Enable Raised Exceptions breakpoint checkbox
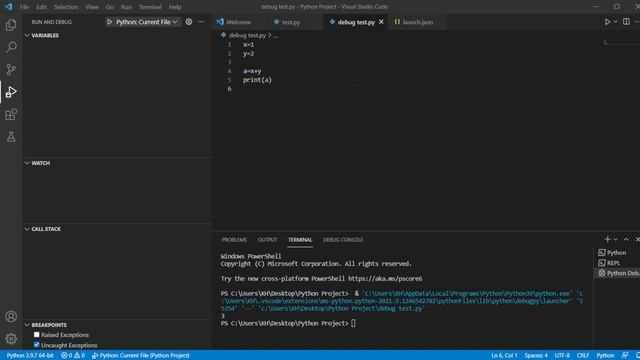This screenshot has width=640, height=360. 37,335
